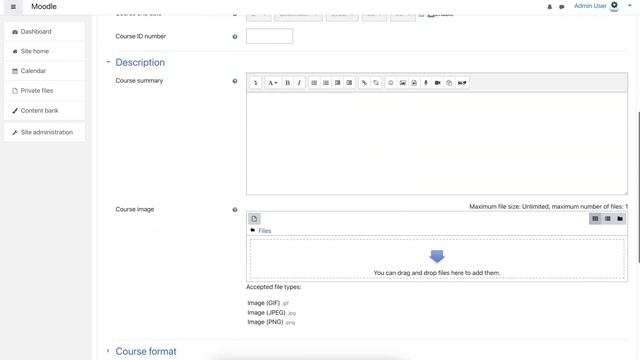
Task: Open Site administration in the side navigation
Action: pos(44,132)
